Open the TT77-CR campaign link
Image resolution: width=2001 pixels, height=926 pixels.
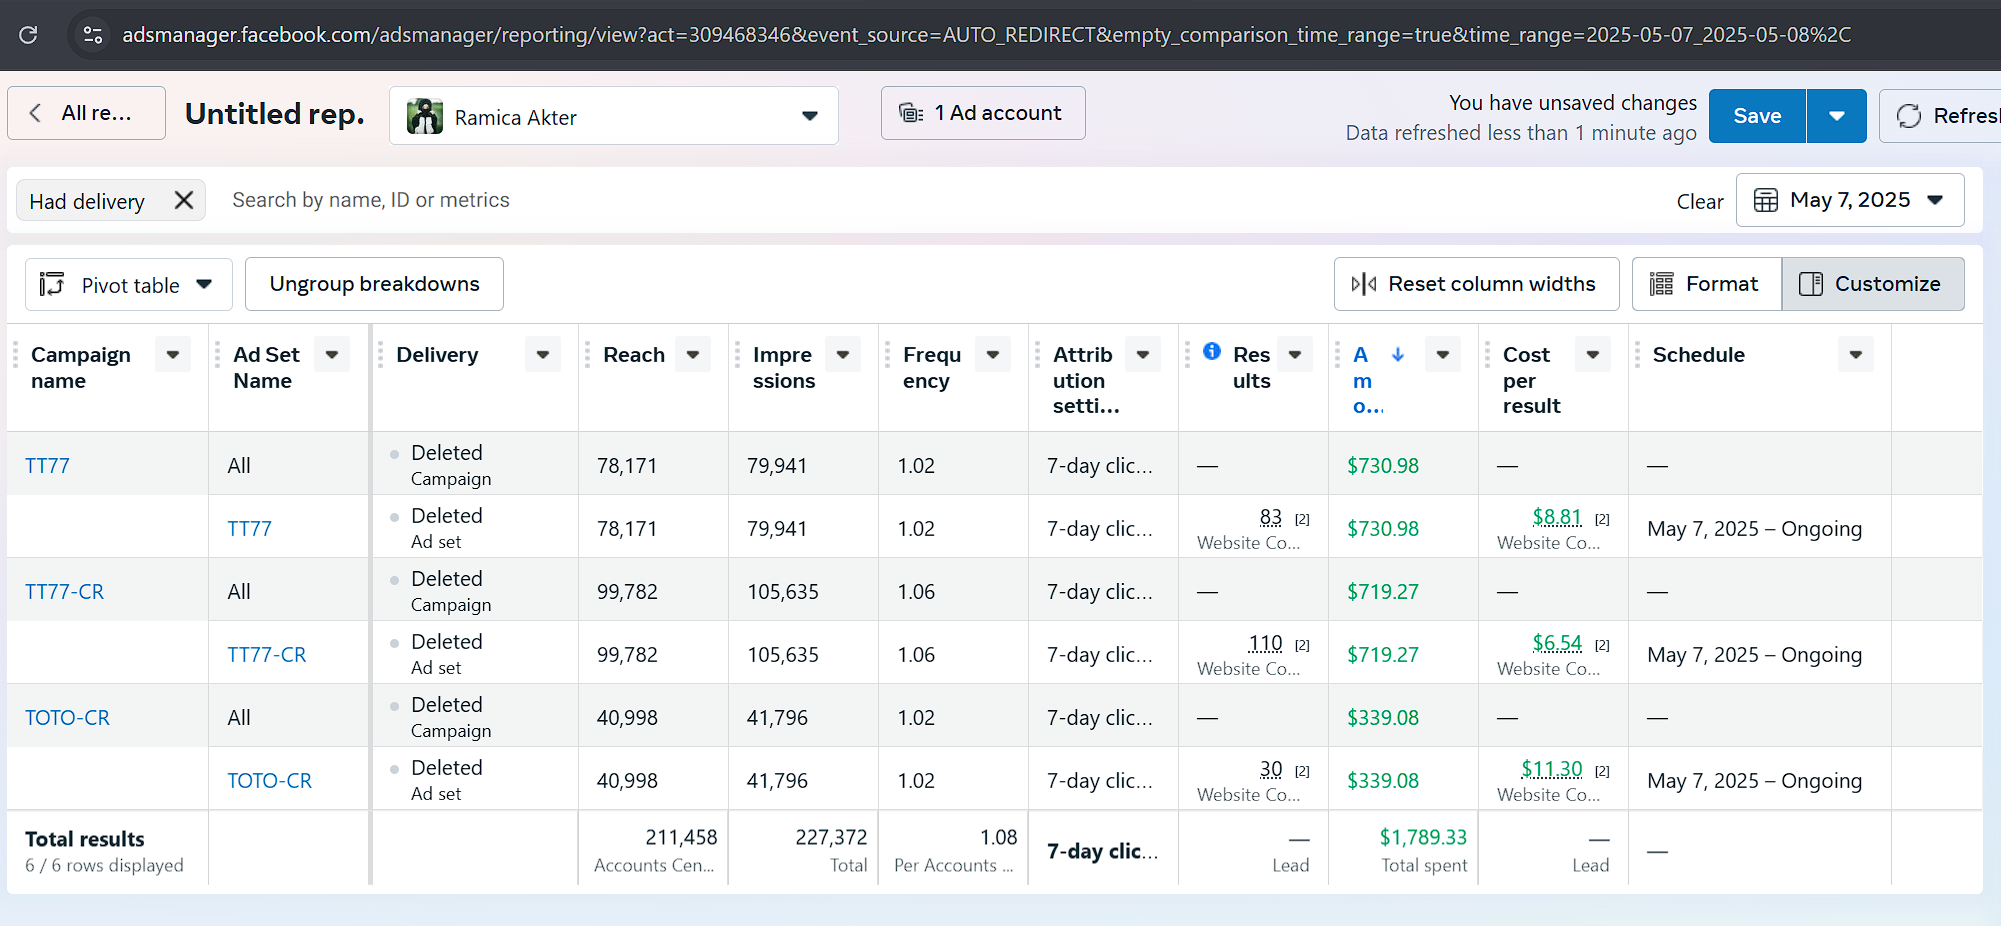point(65,591)
